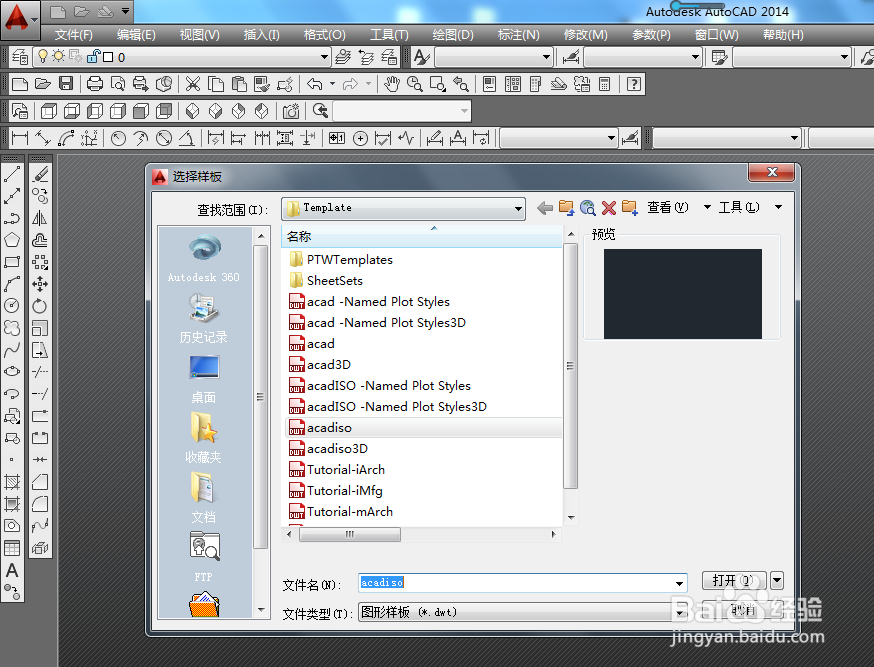Open the Insert (插入) menu
Viewport: 874px width, 667px height.
click(261, 35)
